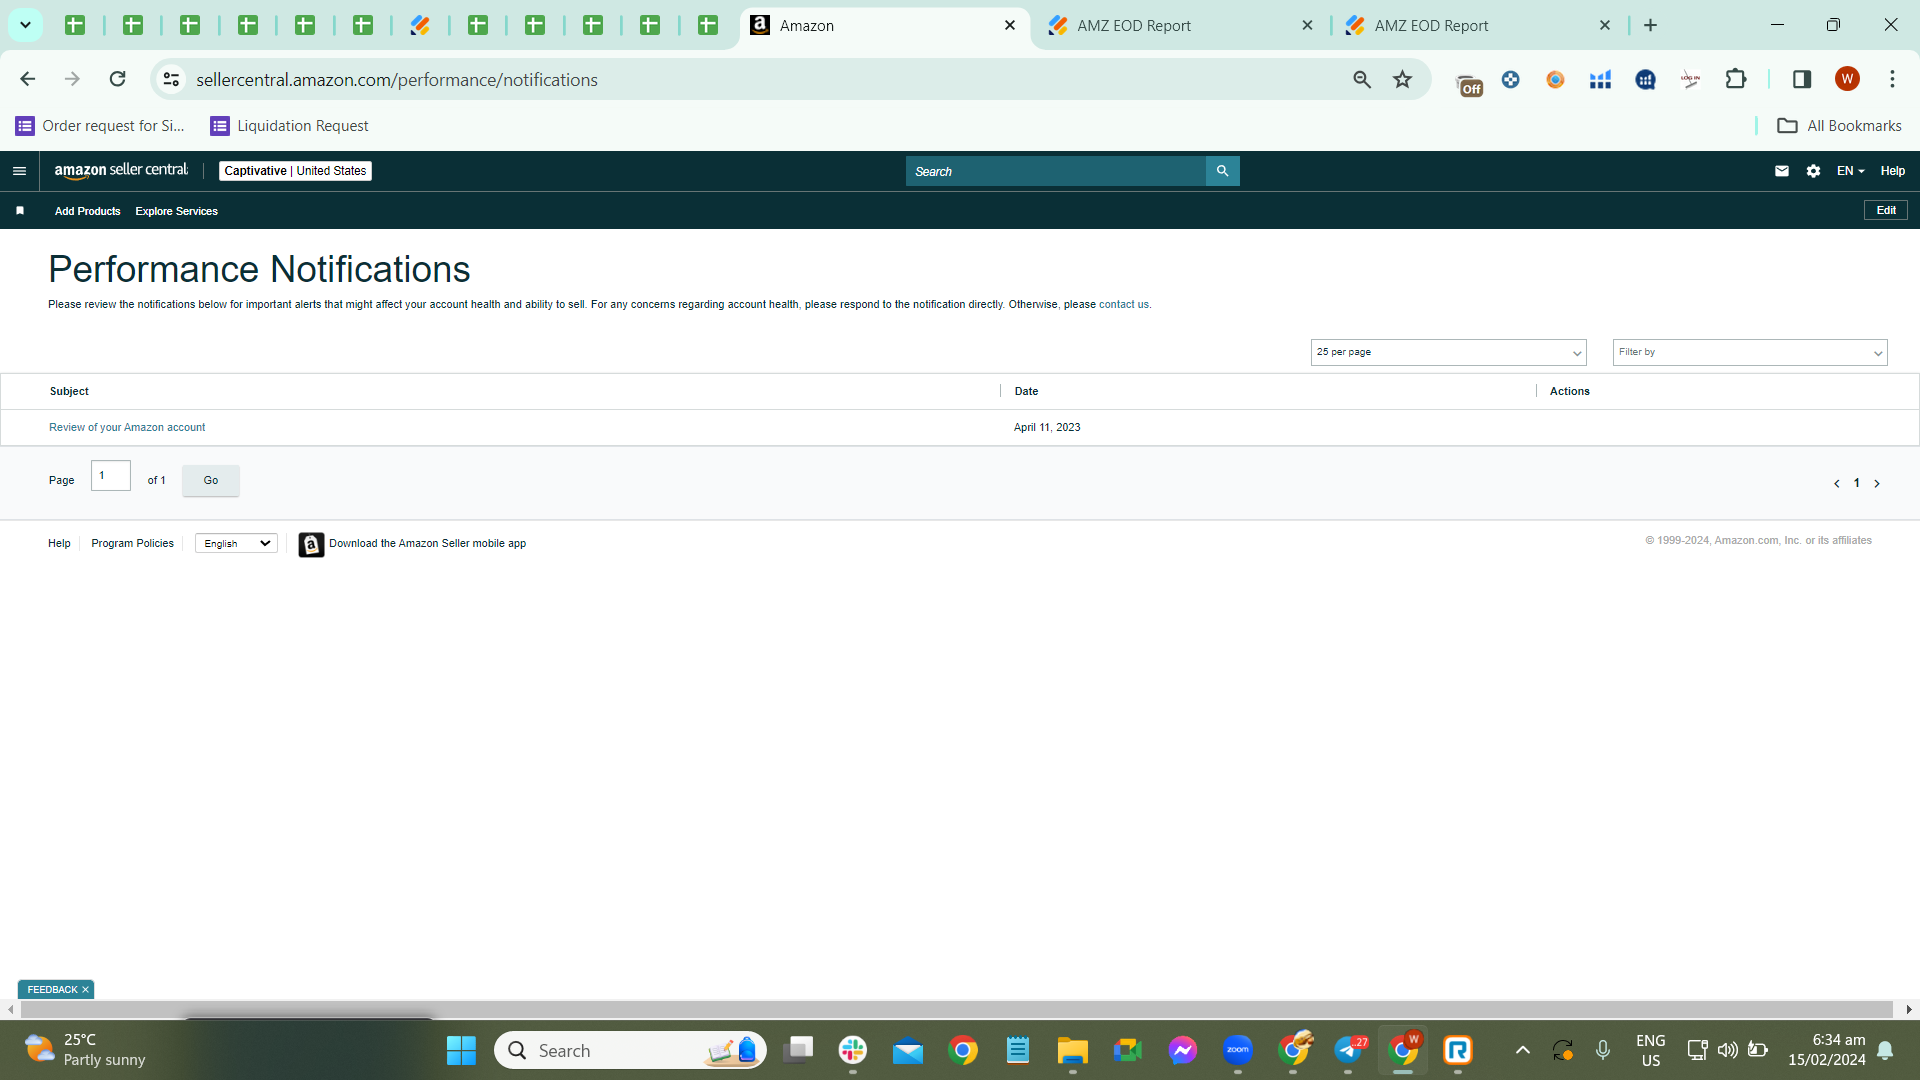Click the page number input box
Image resolution: width=1920 pixels, height=1080 pixels.
coord(110,476)
